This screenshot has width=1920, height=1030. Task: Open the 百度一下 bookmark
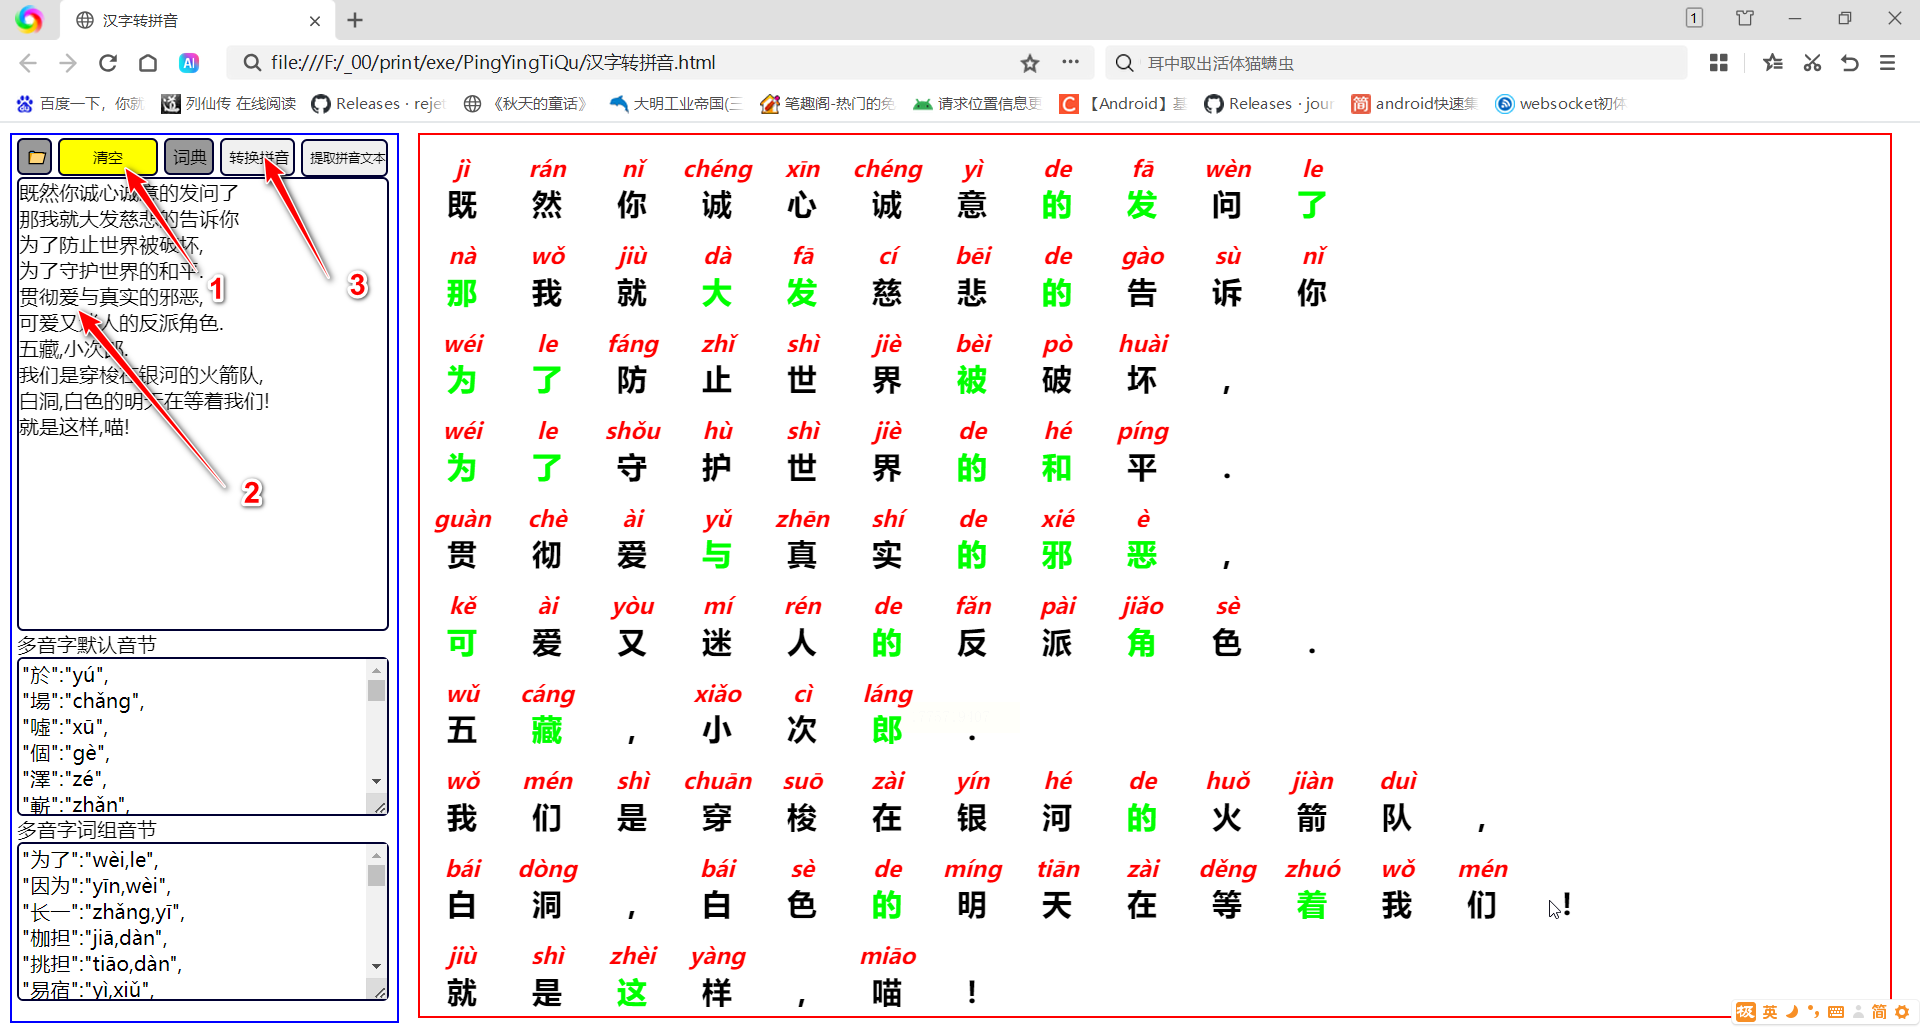click(x=80, y=104)
